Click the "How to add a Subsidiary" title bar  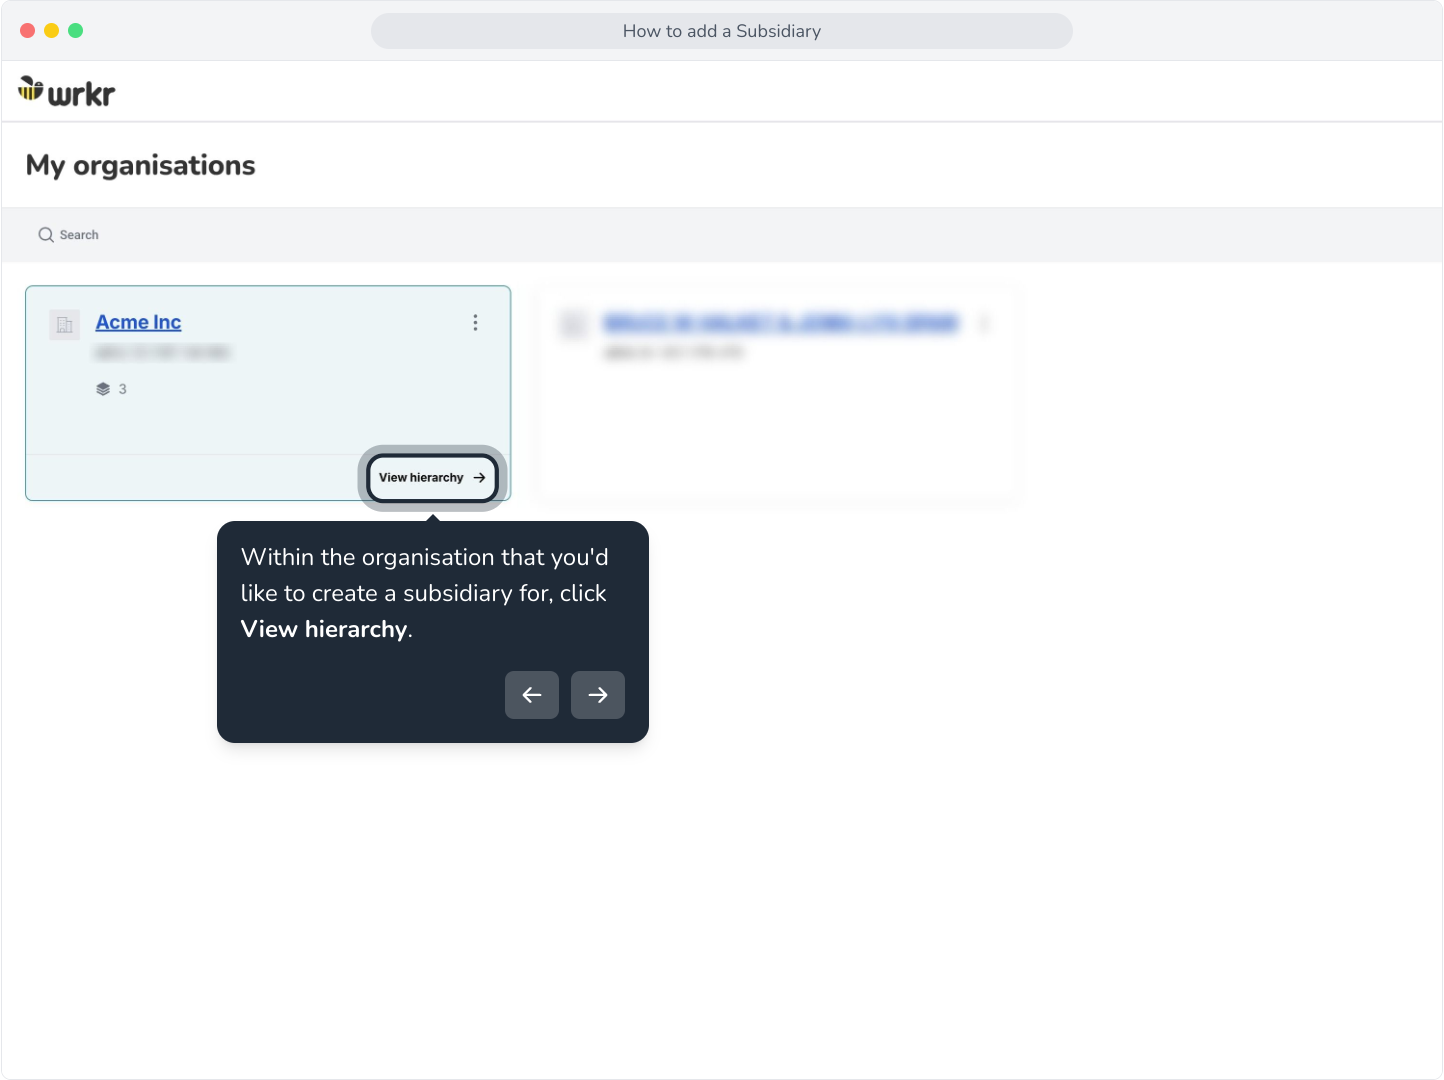[722, 31]
